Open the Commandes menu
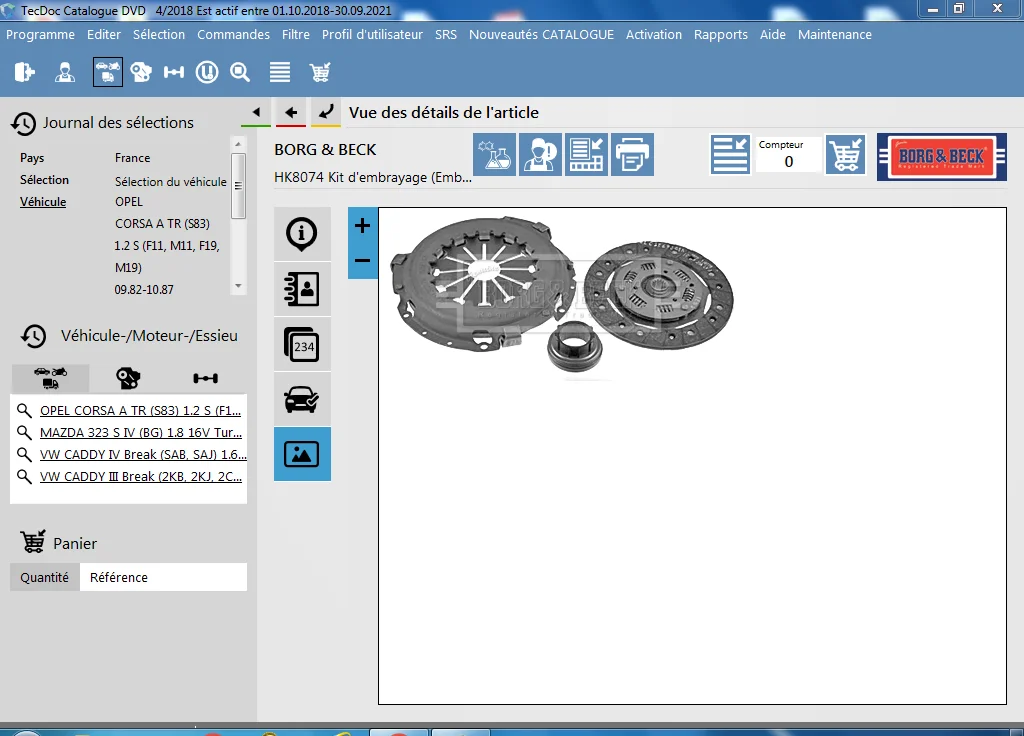Screen dimensions: 1024x736 pos(233,35)
